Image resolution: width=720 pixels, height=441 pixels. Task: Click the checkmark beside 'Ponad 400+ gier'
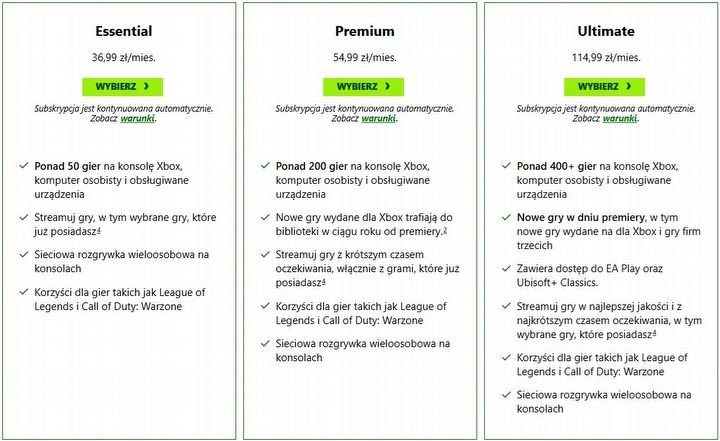[x=505, y=164]
